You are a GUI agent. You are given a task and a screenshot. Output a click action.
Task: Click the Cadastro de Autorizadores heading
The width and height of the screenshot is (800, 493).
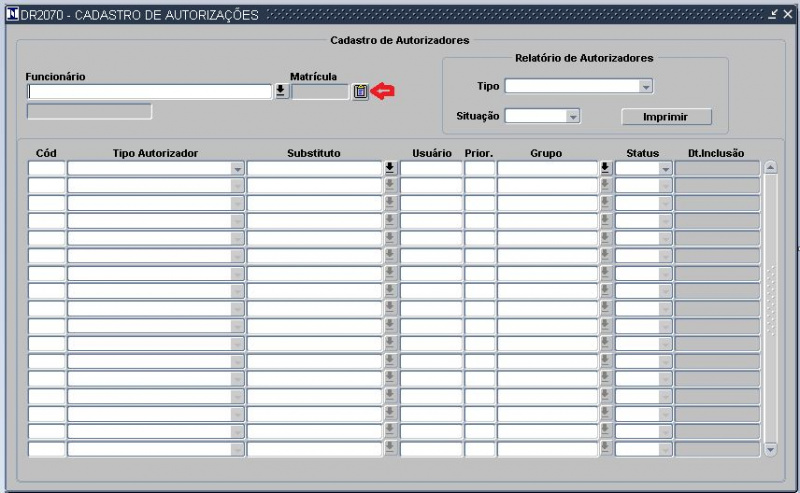(x=399, y=40)
